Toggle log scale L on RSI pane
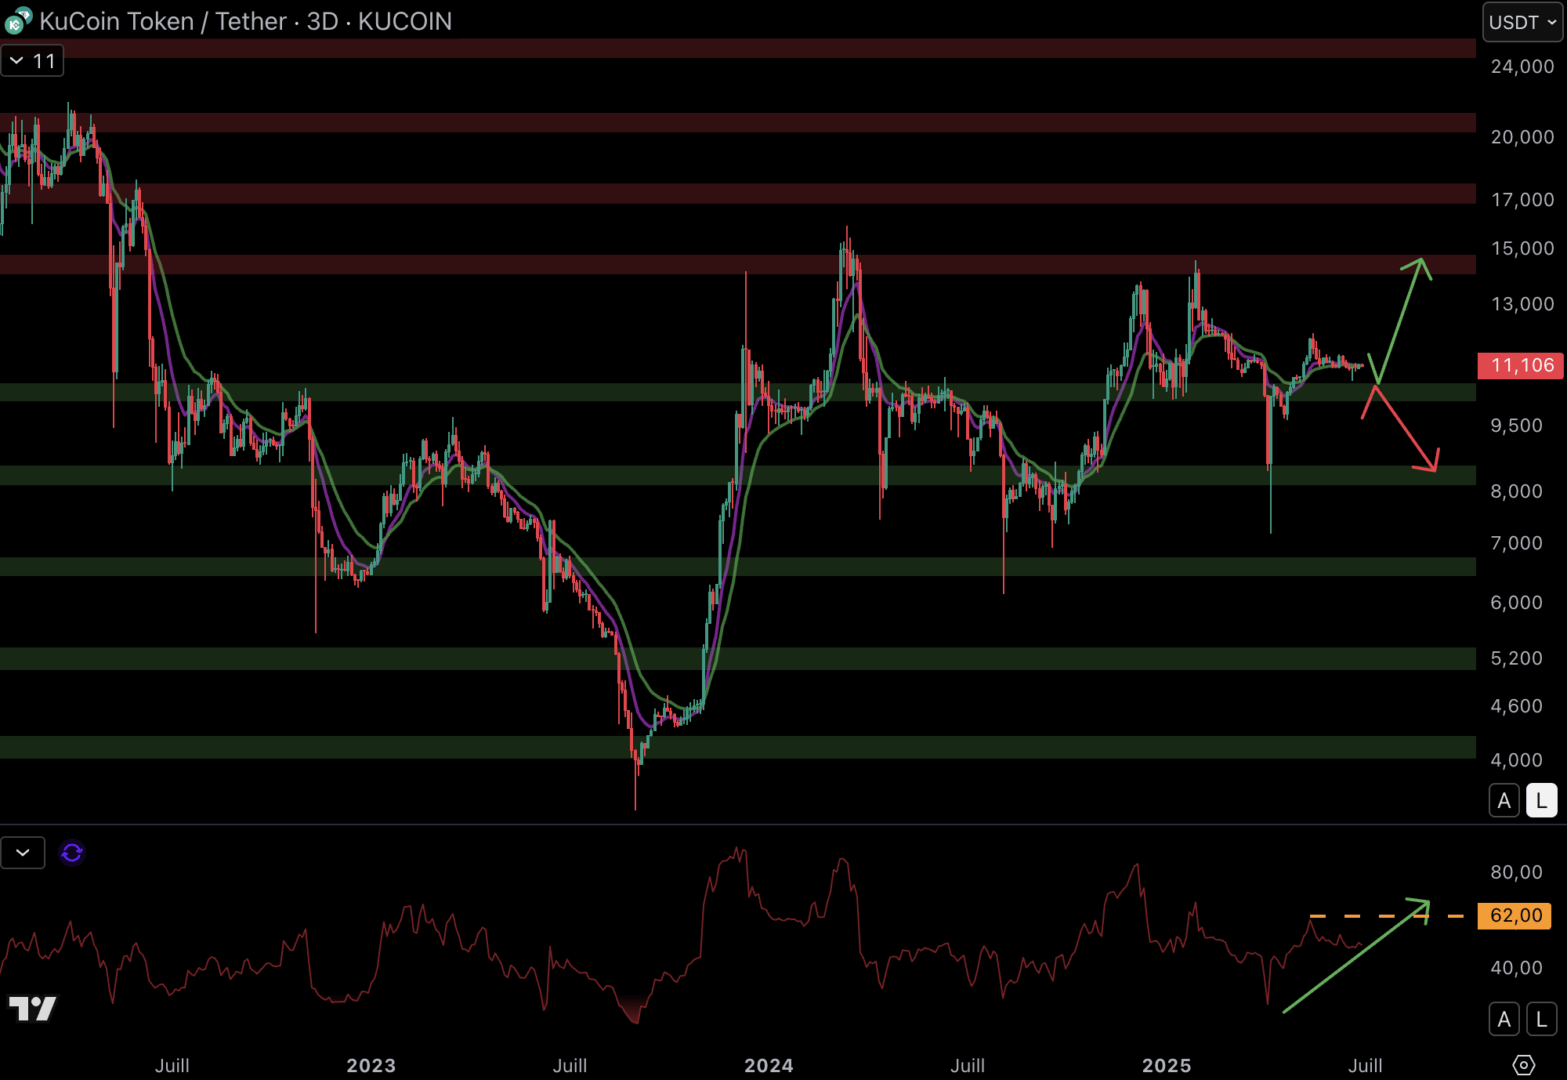The image size is (1567, 1080). click(1541, 1019)
